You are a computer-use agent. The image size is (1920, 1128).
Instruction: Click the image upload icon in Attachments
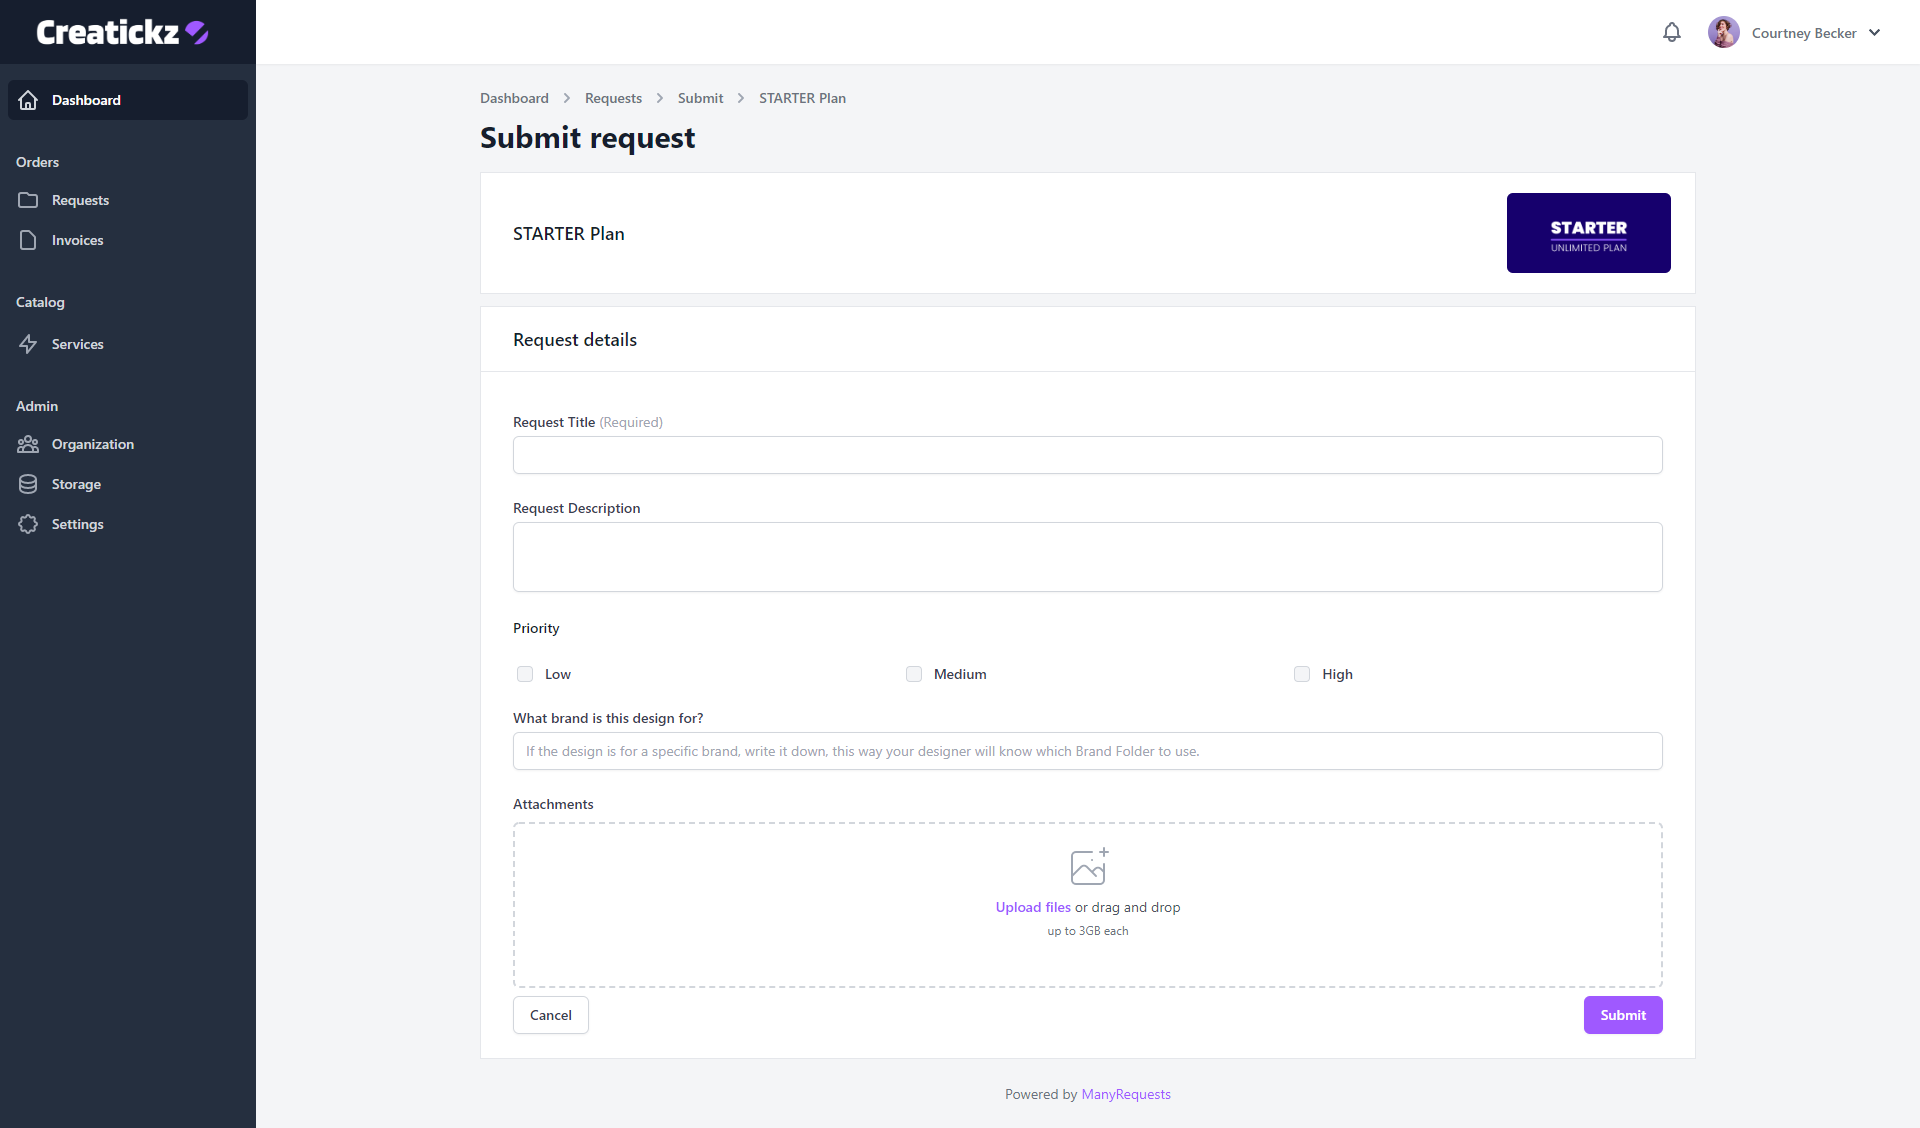click(1088, 866)
